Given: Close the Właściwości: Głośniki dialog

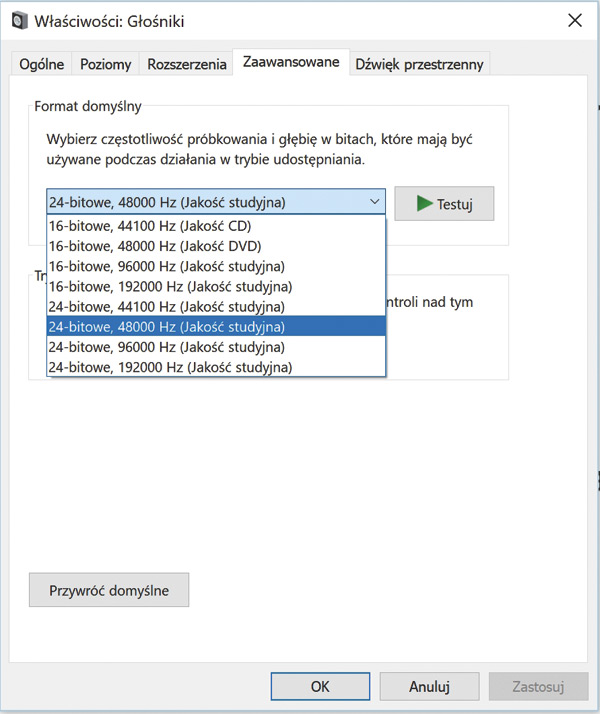Looking at the screenshot, I should click(575, 20).
